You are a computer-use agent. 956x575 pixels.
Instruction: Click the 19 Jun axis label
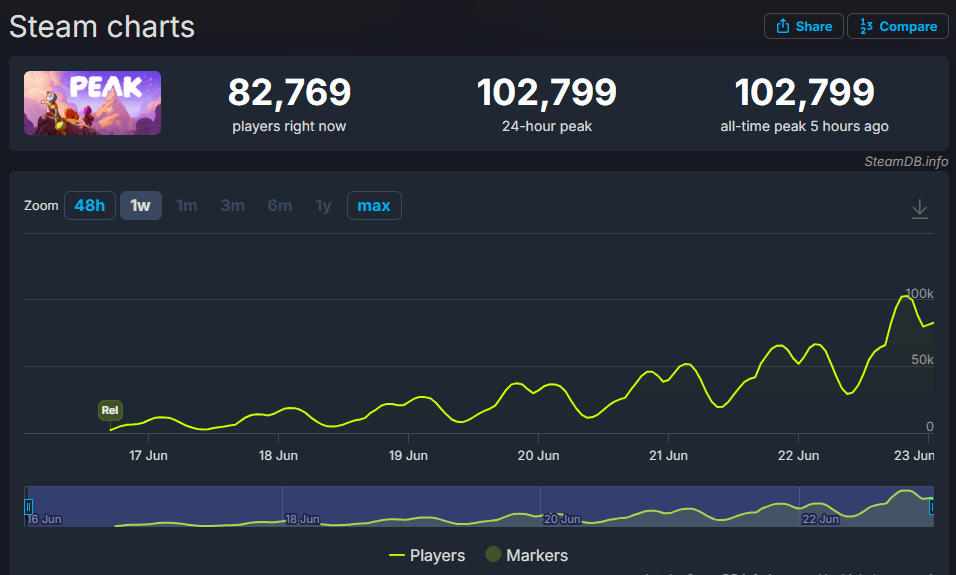click(x=408, y=455)
